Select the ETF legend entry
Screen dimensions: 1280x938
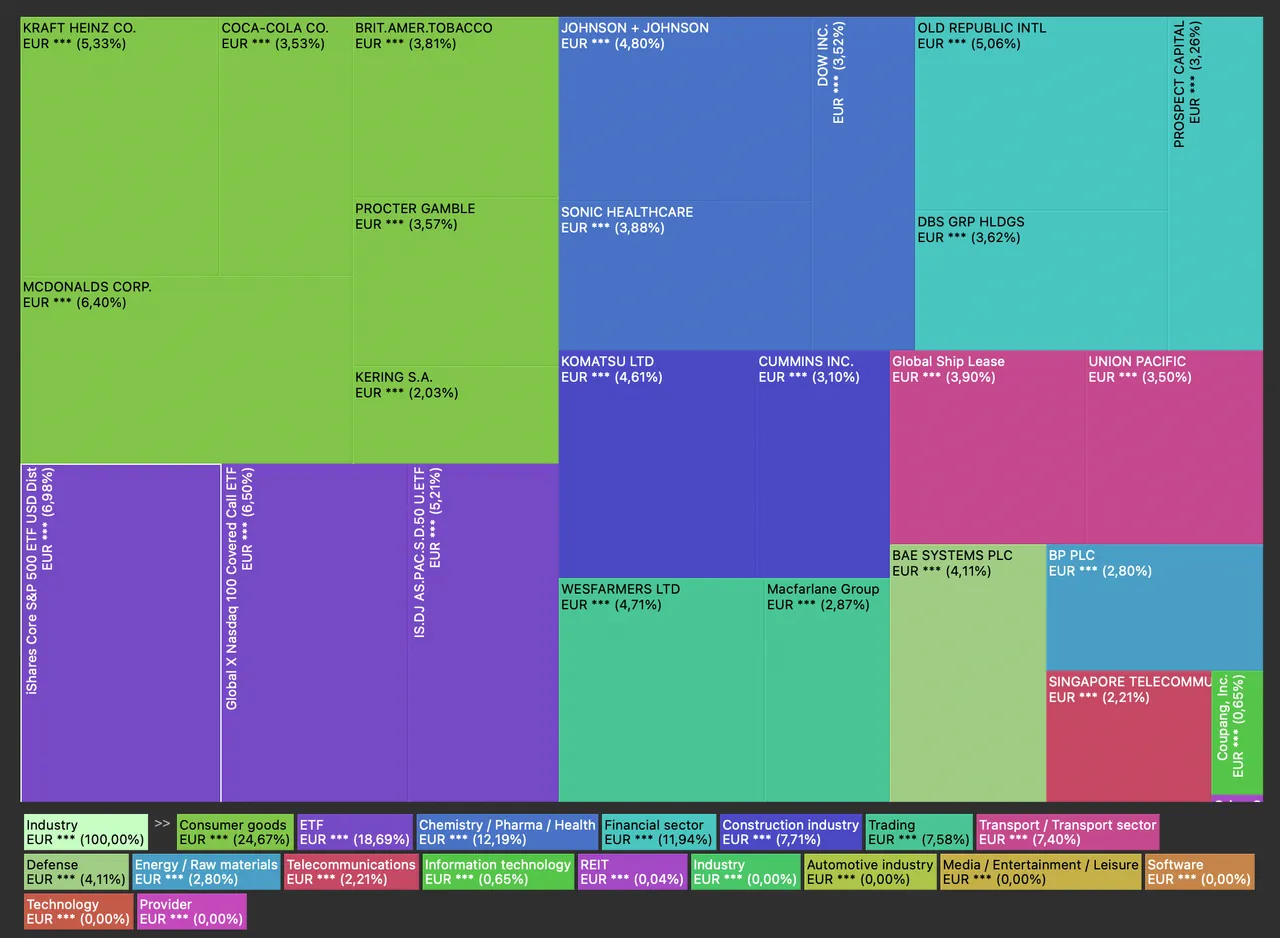click(355, 832)
